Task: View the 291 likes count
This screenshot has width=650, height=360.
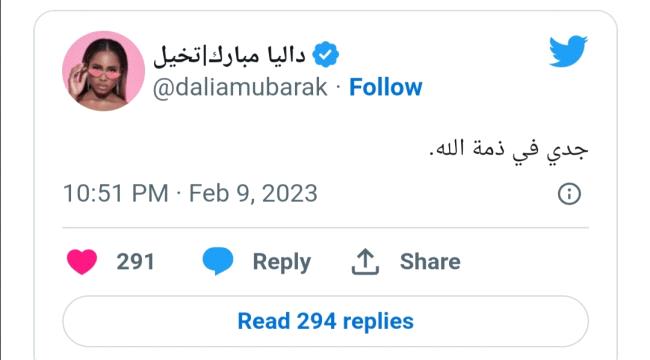Action: 135,262
